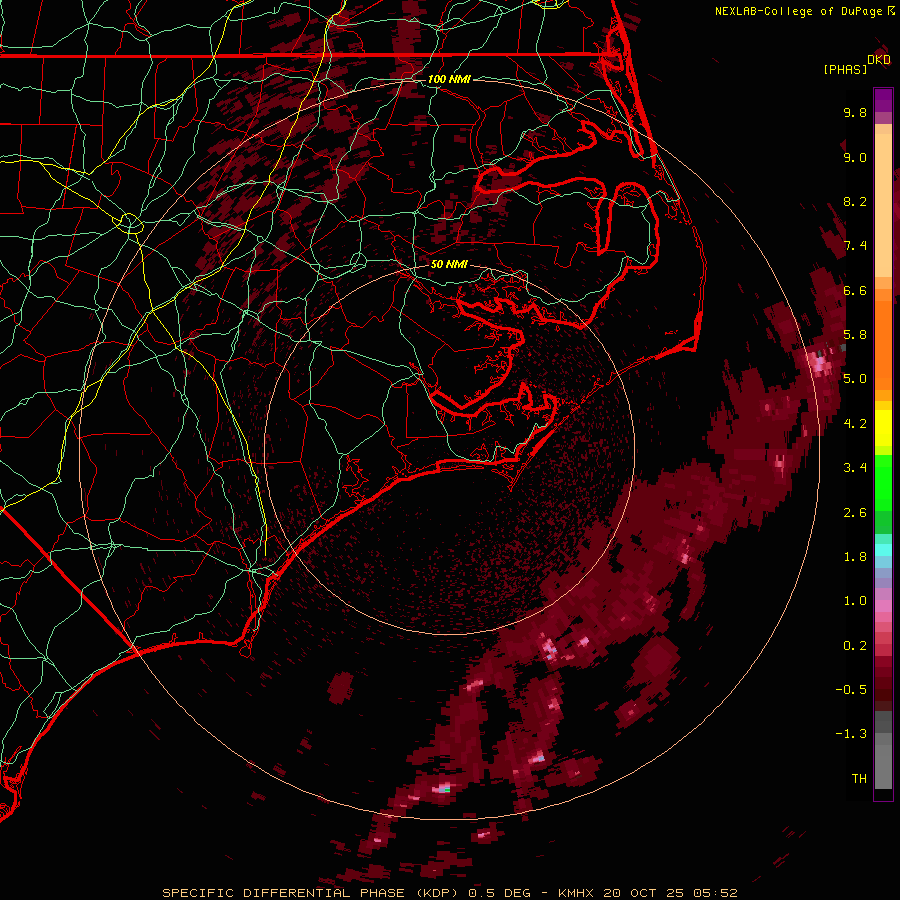Select the 5.0 scale value
Viewport: 900px width, 900px height.
point(855,379)
